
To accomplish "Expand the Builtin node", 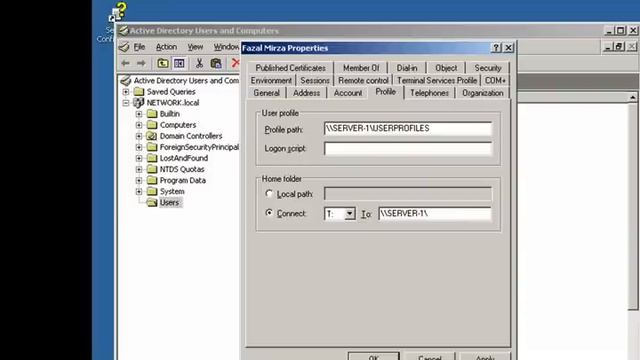I will click(x=139, y=114).
